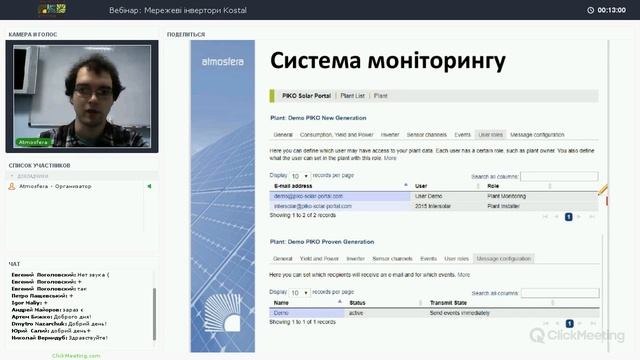The width and height of the screenshot is (640, 360).
Task: Select Atmosfera - Организатор in participant list
Action: click(55, 186)
